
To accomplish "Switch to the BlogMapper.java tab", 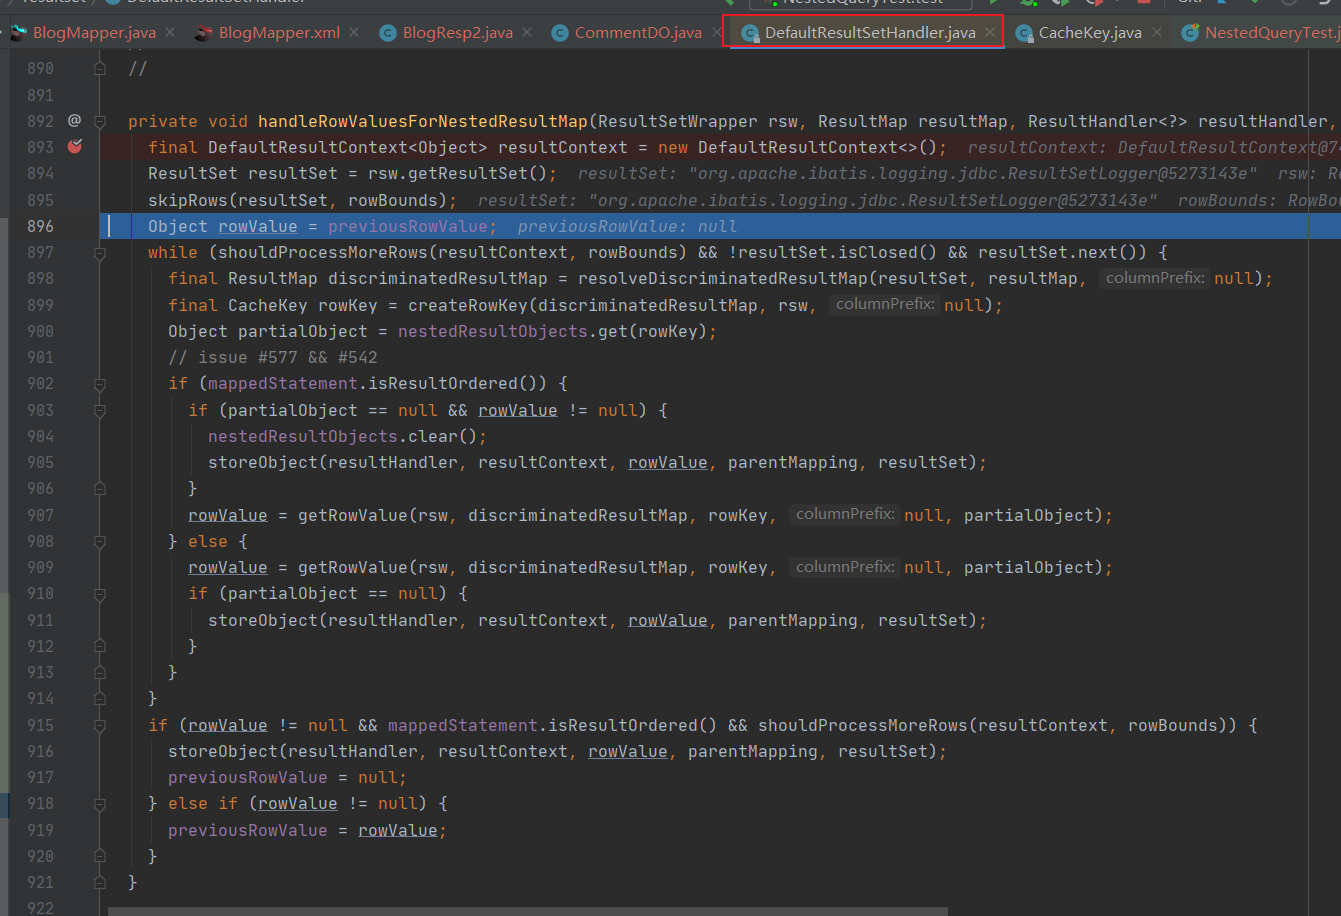I will 94,33.
